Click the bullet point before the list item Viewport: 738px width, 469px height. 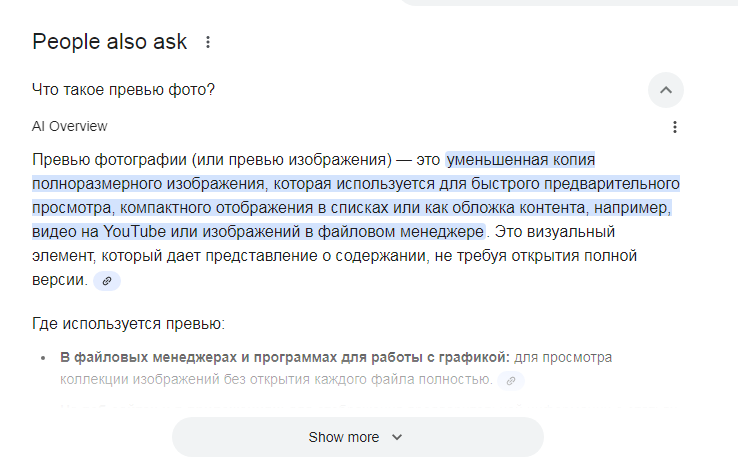(44, 358)
